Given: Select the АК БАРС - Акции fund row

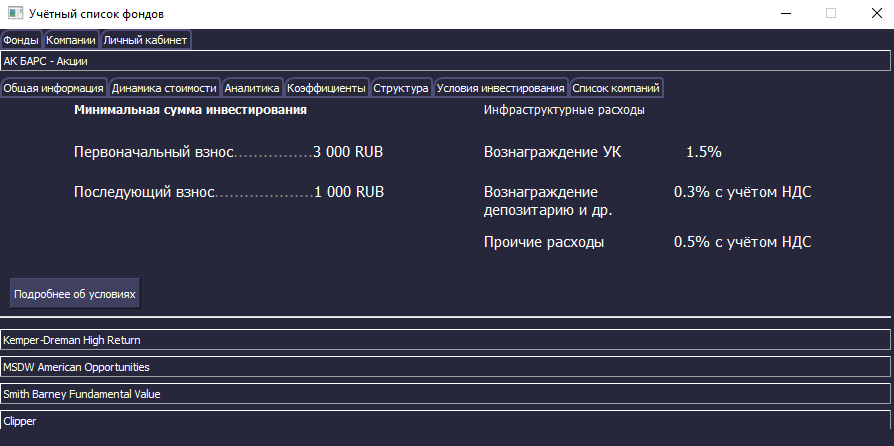Looking at the screenshot, I should click(x=445, y=61).
